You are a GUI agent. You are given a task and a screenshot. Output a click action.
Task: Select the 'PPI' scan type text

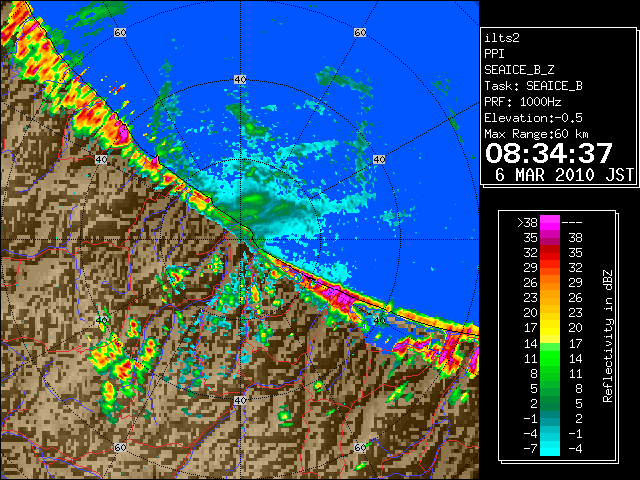(494, 54)
